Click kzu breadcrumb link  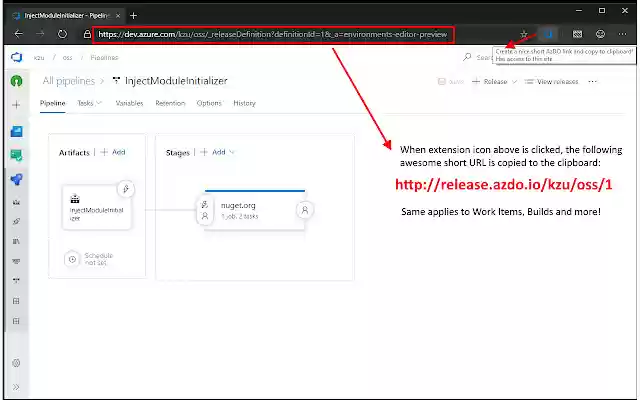39,58
